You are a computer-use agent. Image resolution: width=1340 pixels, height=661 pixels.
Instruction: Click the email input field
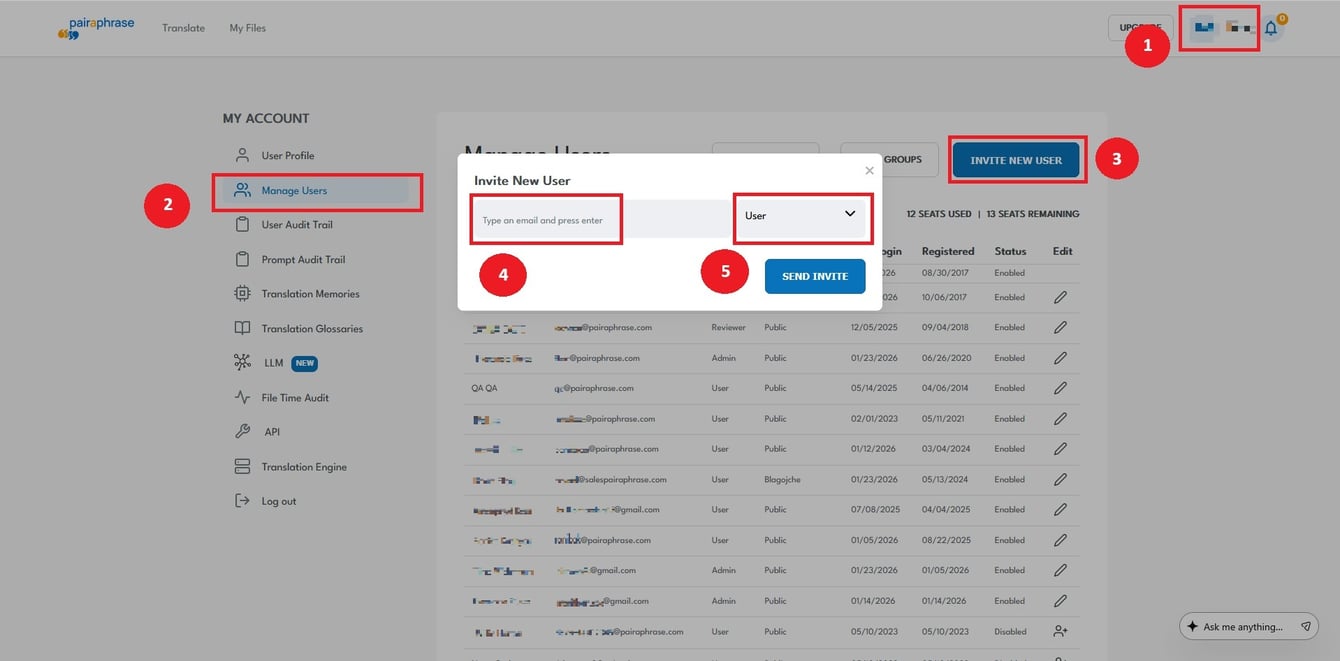click(x=601, y=219)
